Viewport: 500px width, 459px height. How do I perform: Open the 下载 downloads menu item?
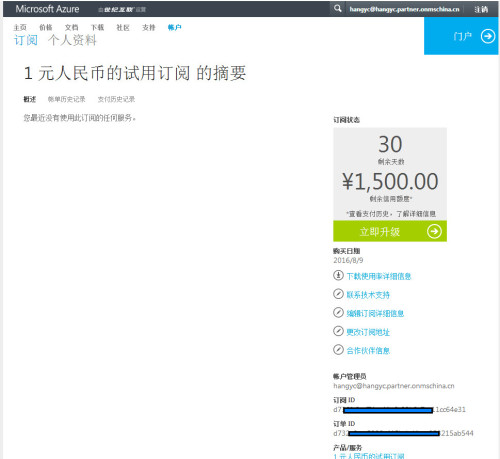(x=97, y=27)
